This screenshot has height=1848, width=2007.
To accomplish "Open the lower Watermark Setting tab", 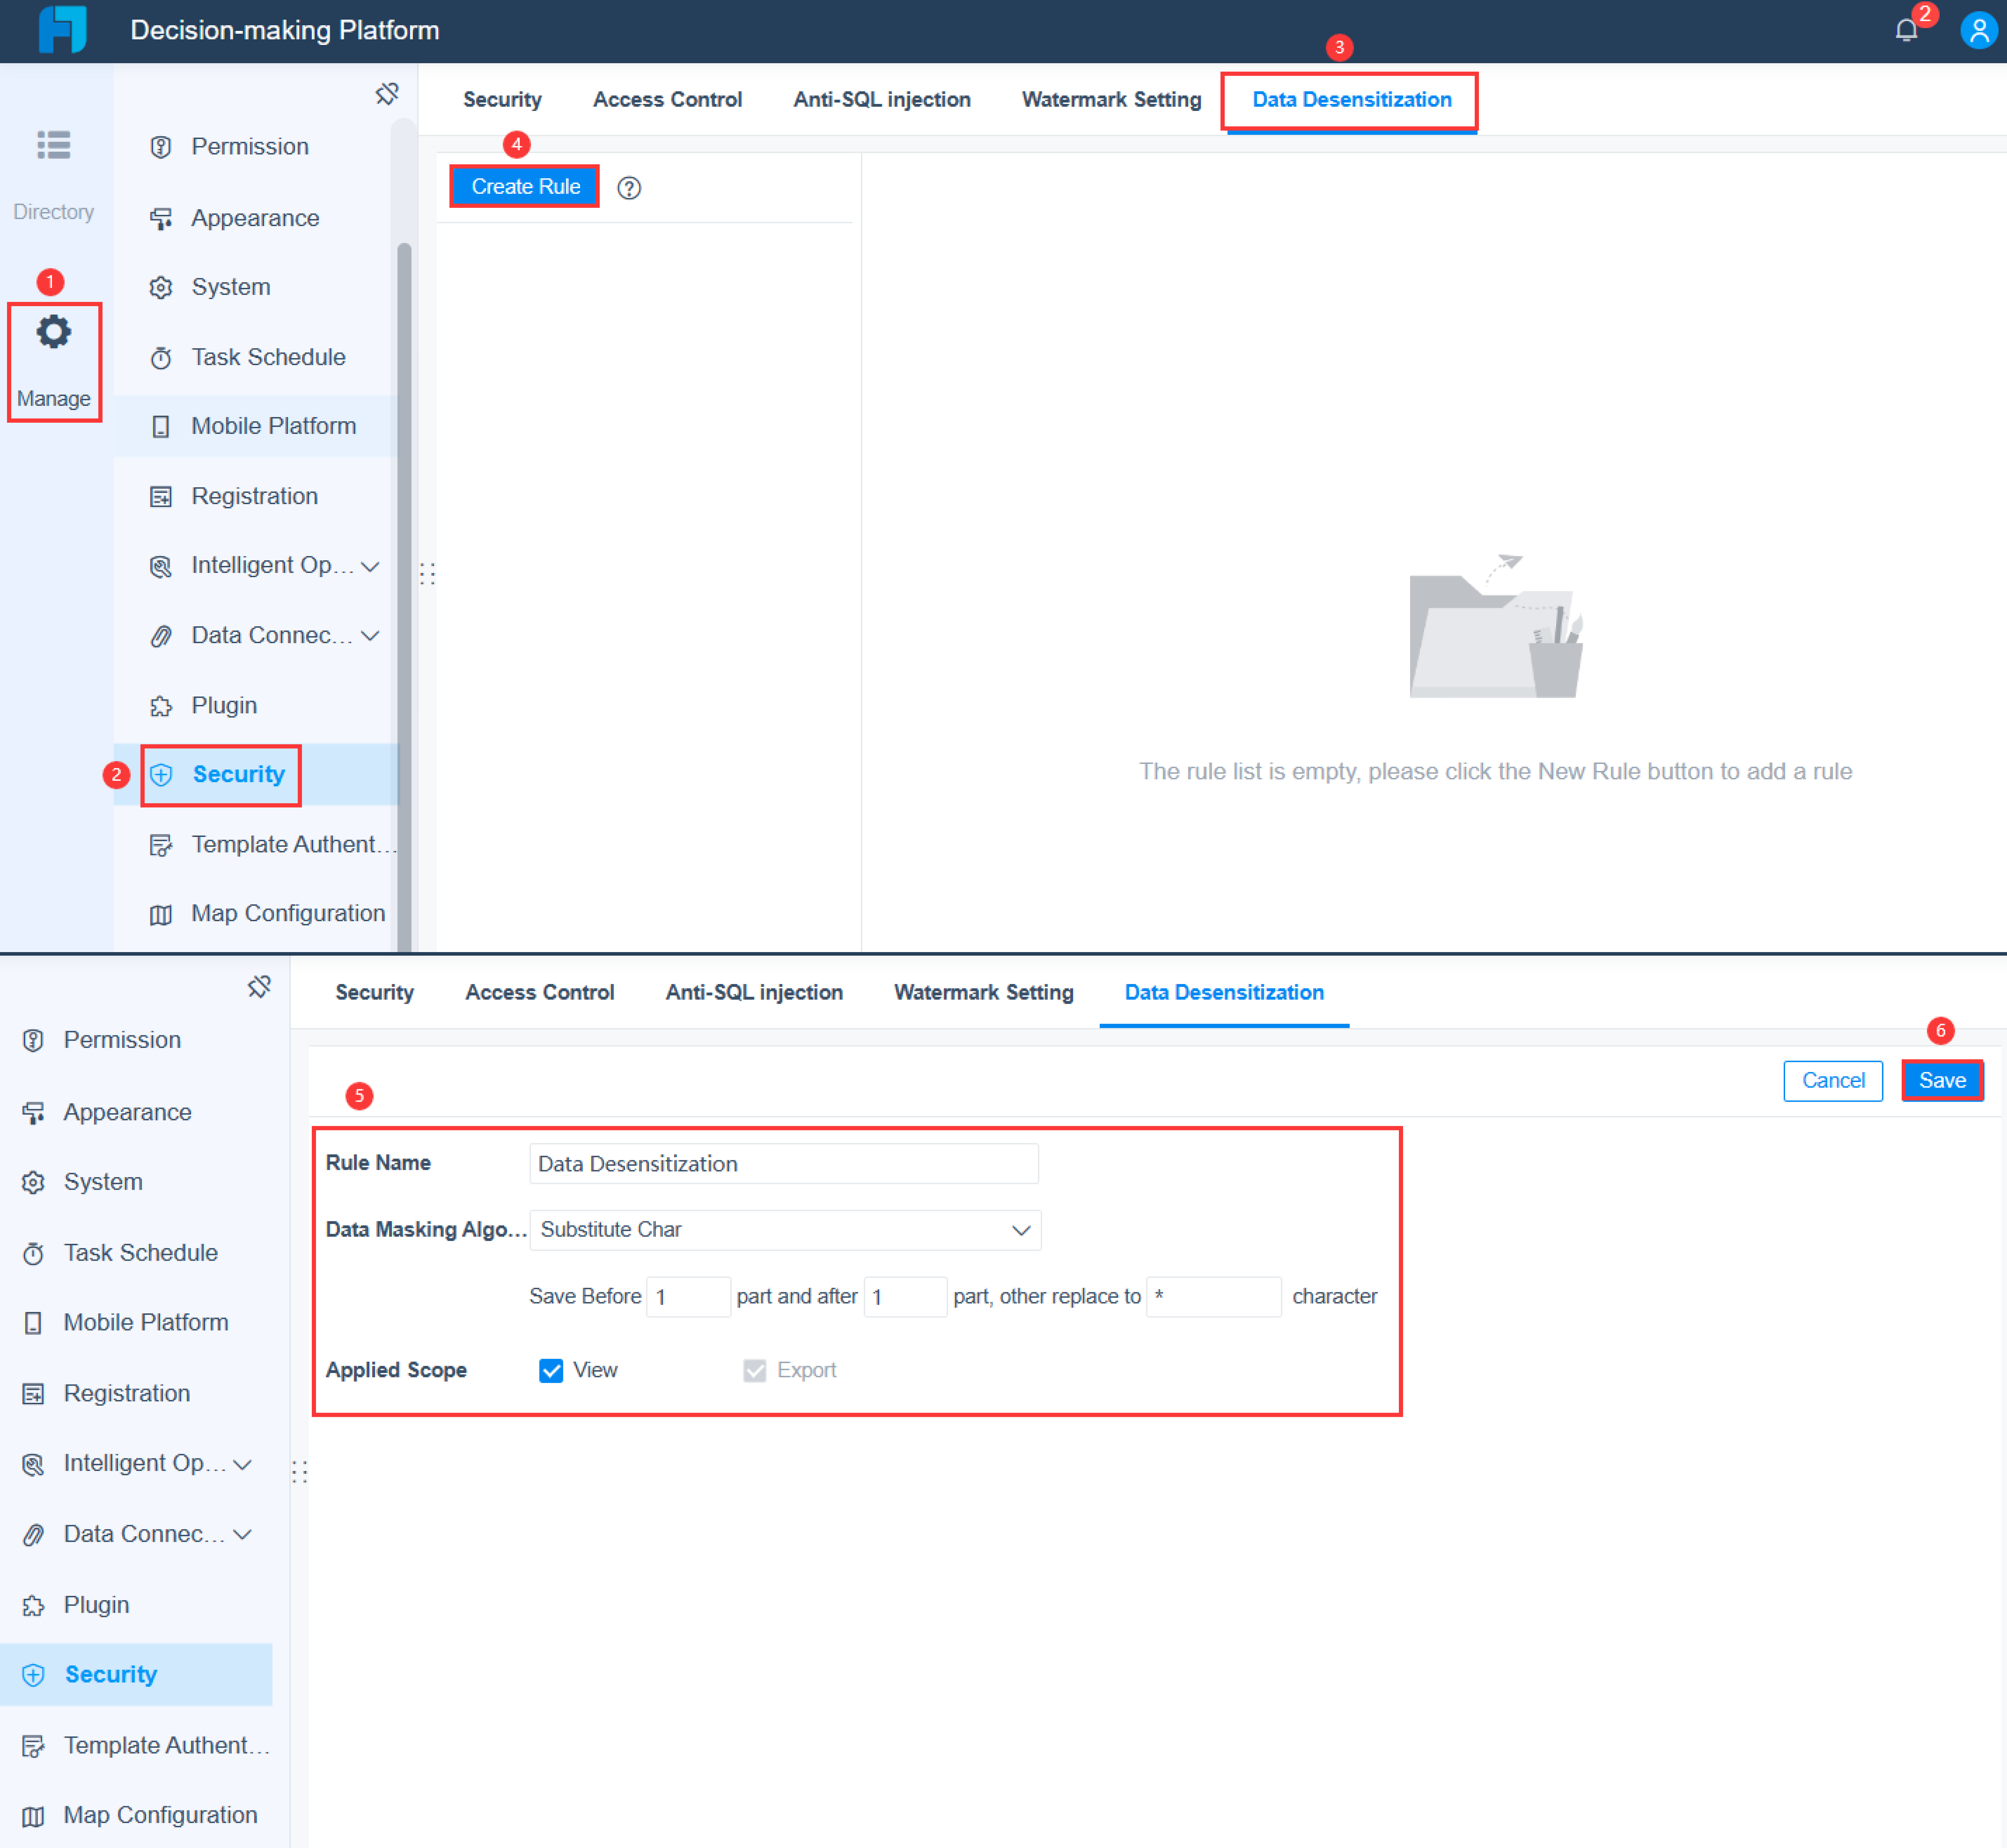I will point(983,992).
